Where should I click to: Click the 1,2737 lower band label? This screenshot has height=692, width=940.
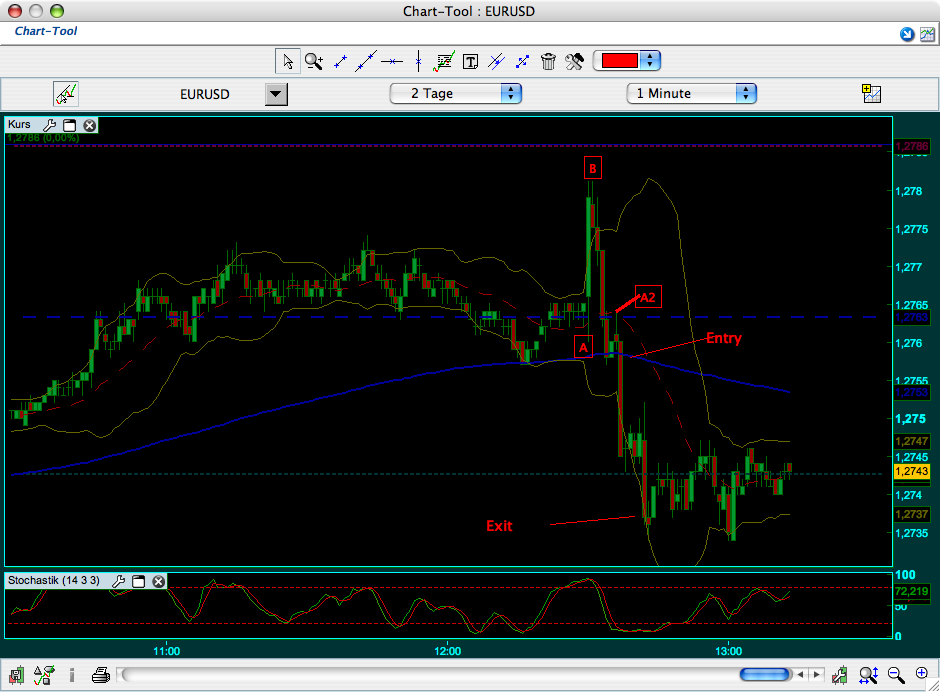(x=911, y=514)
